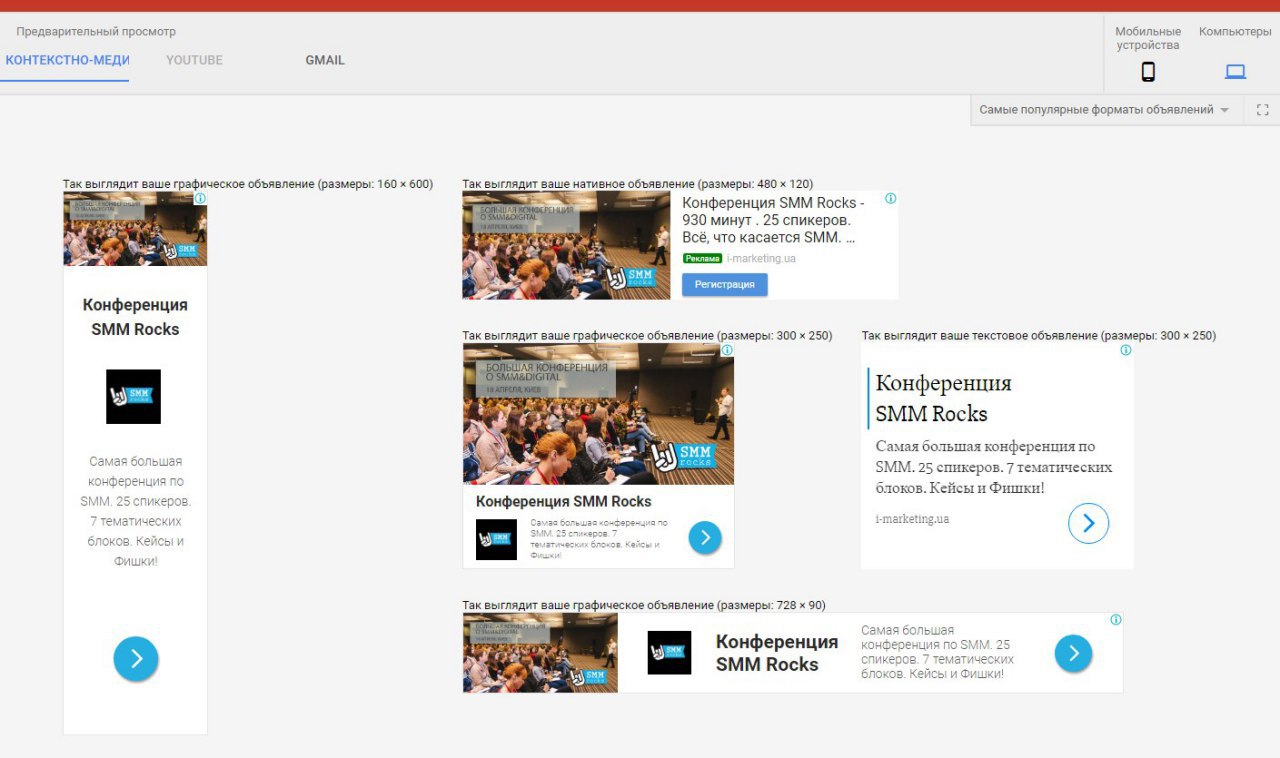1280x758 pixels.
Task: Click blue arrow button in 160 × 600 ad
Action: point(136,659)
